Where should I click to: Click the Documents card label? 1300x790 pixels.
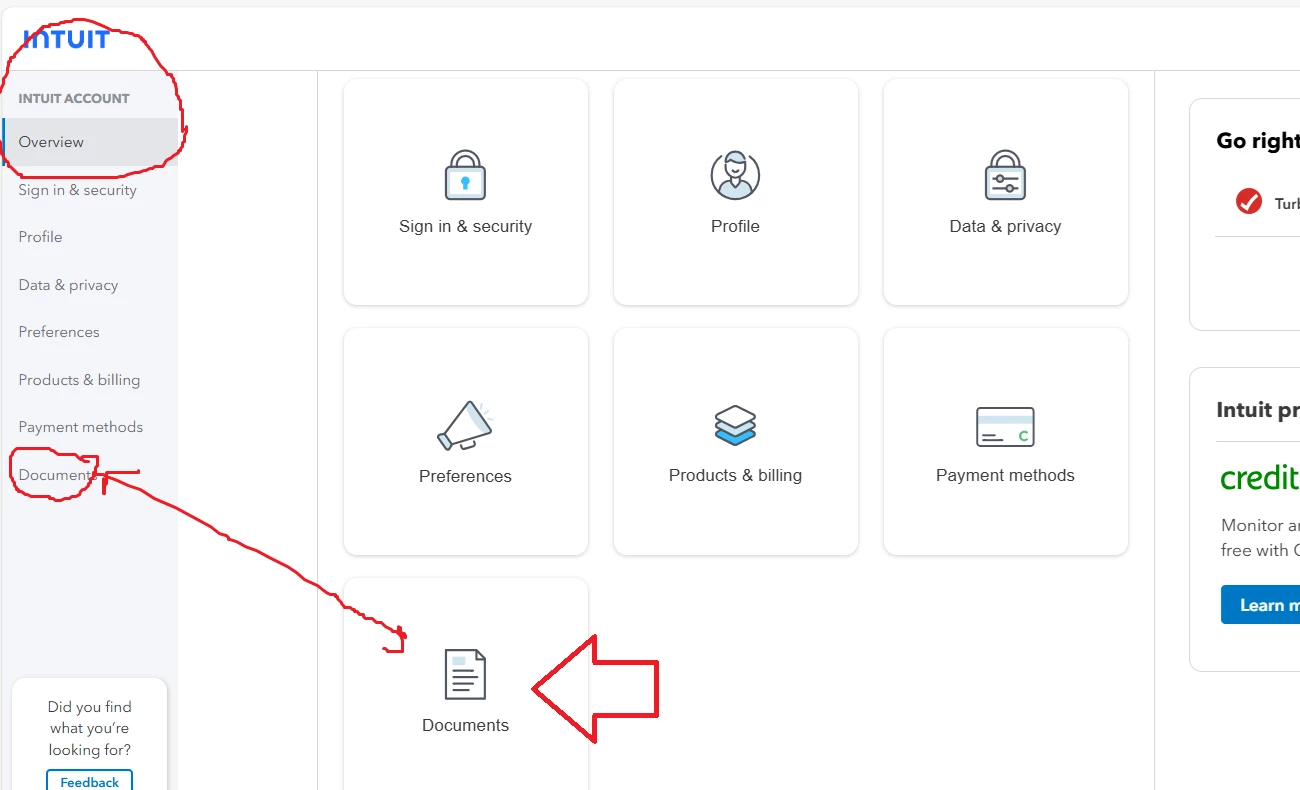(465, 725)
